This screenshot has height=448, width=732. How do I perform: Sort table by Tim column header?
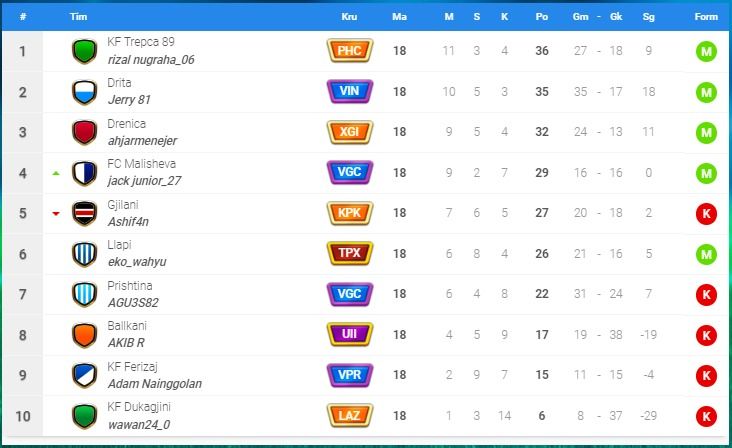[x=79, y=17]
